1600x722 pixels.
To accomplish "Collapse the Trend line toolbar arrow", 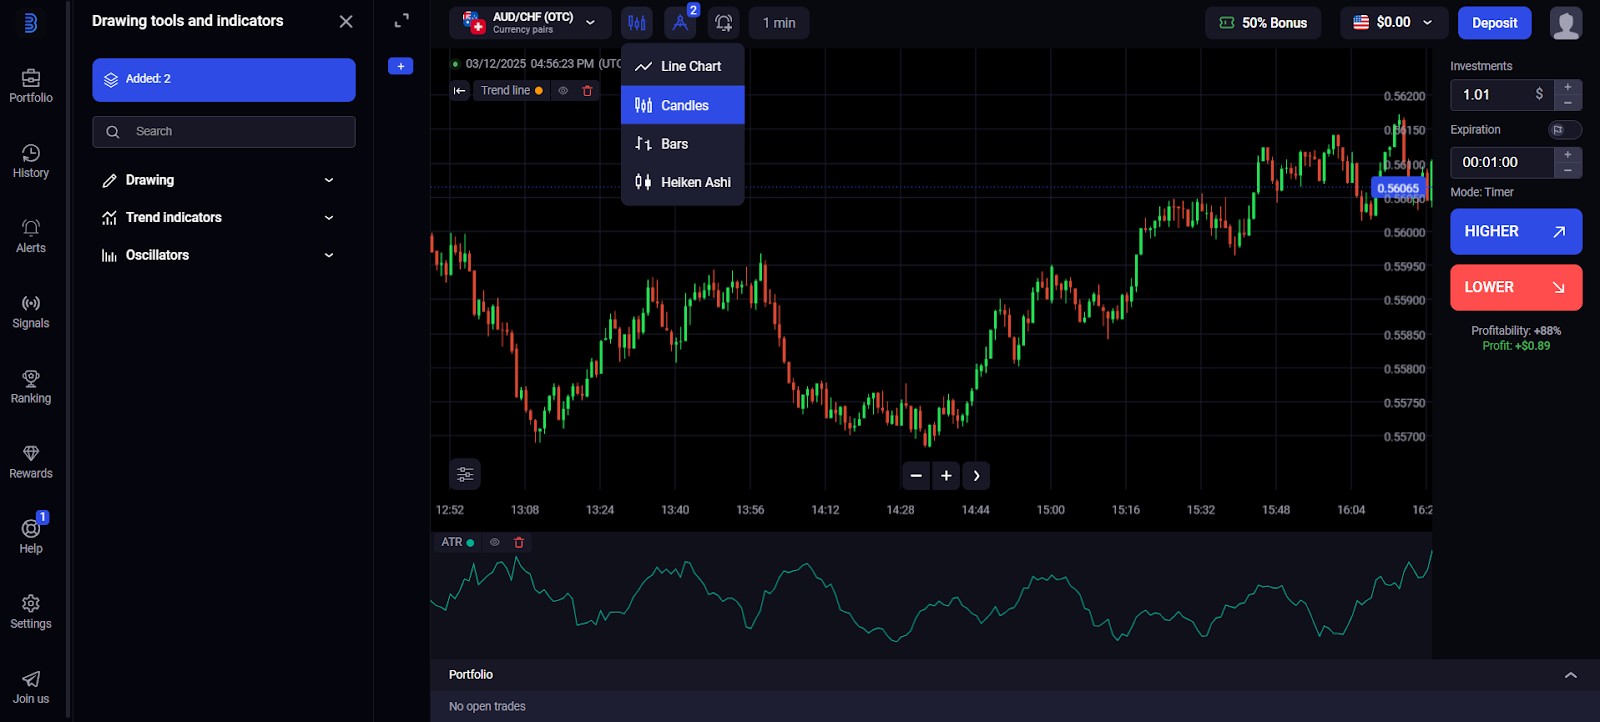I will (x=459, y=90).
